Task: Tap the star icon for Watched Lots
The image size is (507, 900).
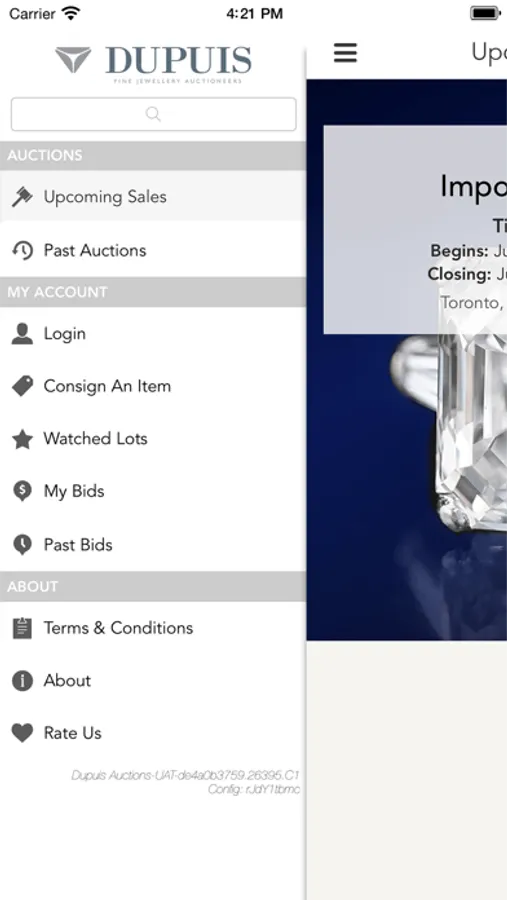Action: 22,439
